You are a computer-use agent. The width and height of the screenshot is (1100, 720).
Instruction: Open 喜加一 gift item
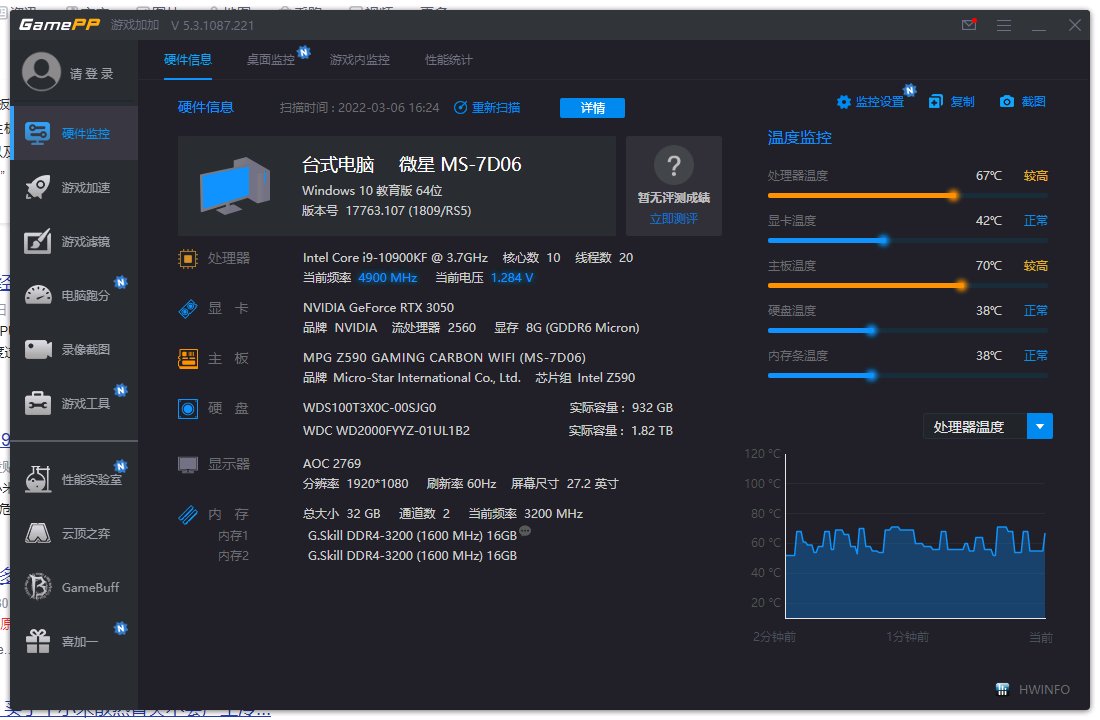point(74,641)
